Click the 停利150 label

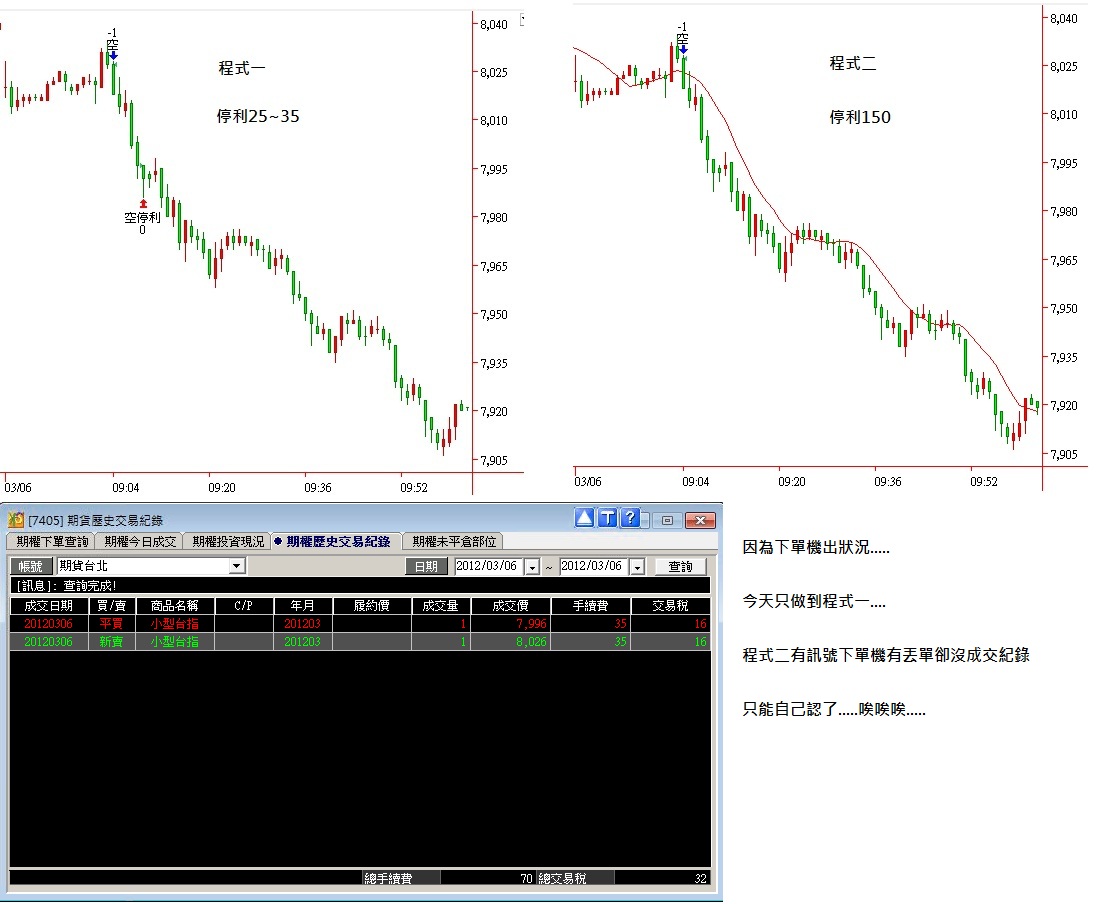click(860, 117)
